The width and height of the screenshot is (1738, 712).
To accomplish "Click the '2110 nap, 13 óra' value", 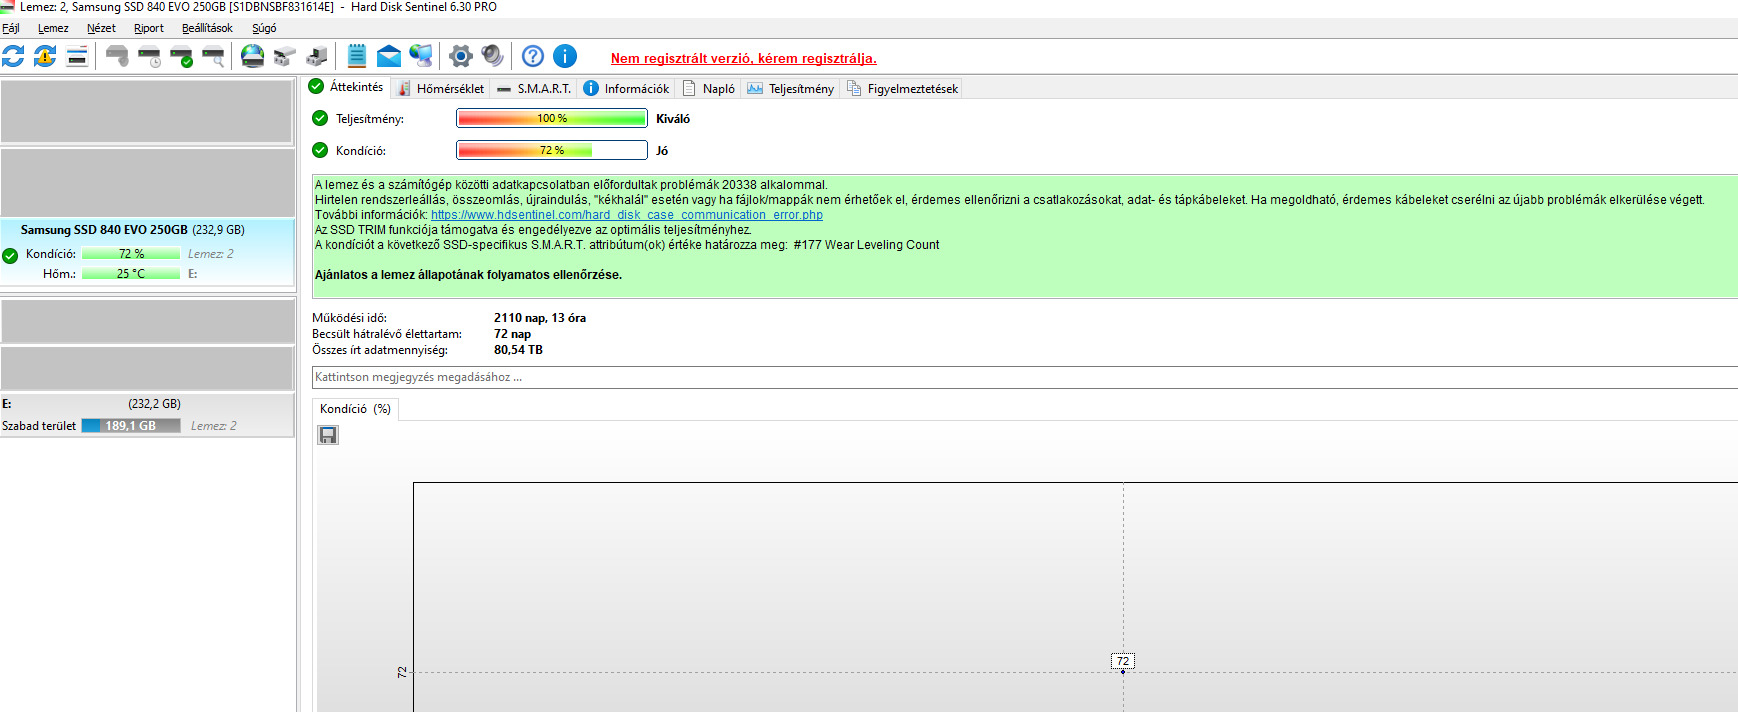I will [540, 318].
